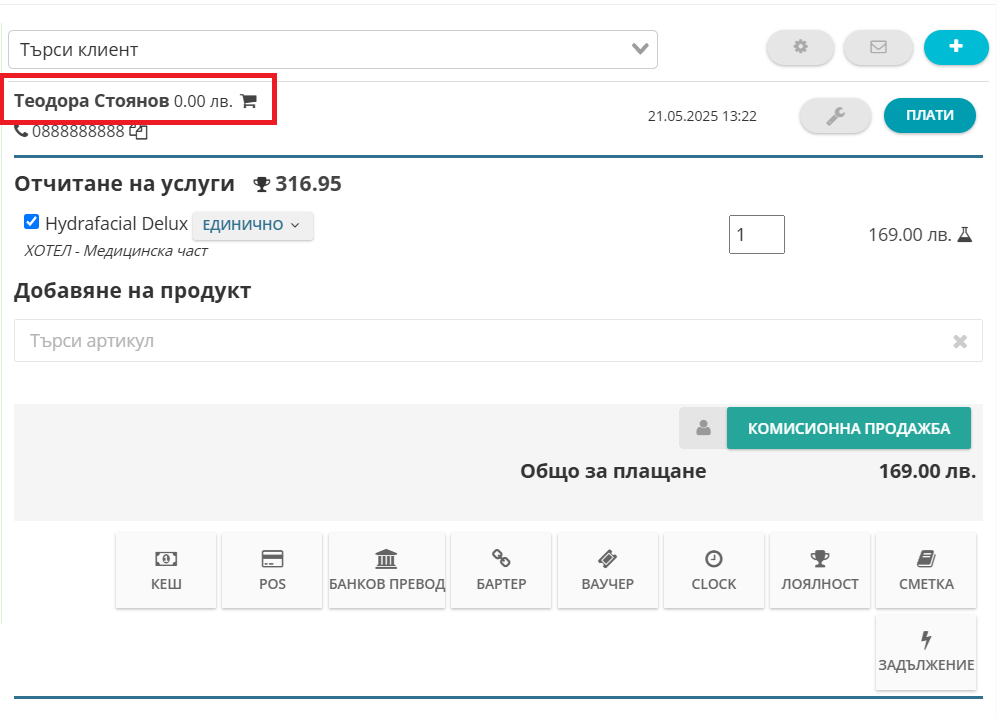Click the person icon beside commission sale
The image size is (997, 718).
(703, 428)
